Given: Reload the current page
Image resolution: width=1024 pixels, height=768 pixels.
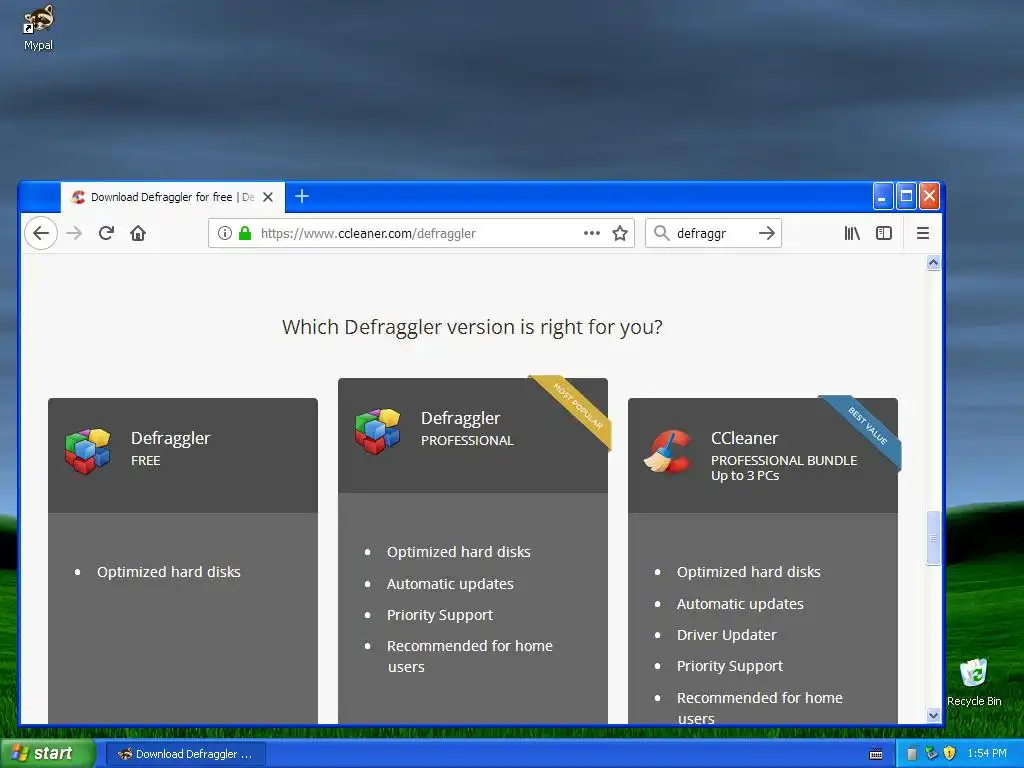Looking at the screenshot, I should coord(106,233).
